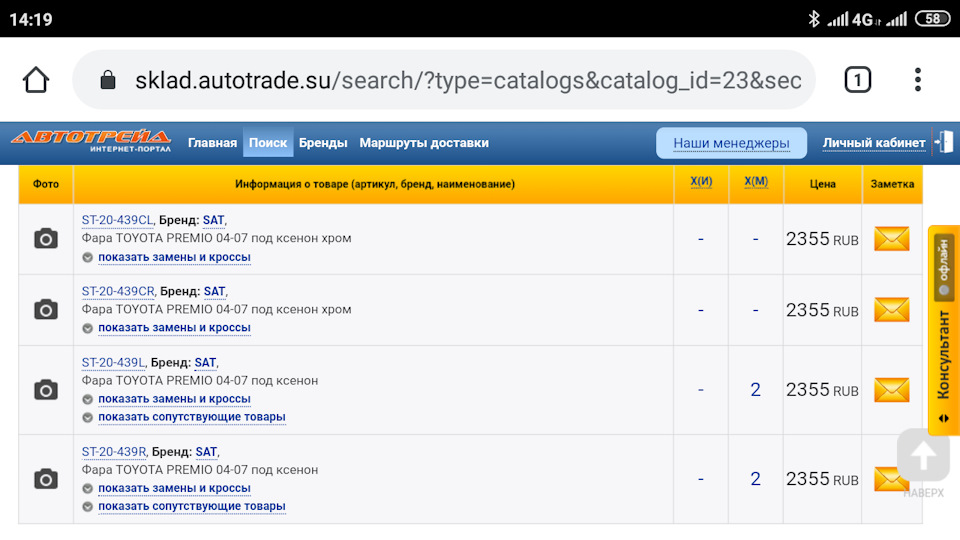Click the Наши менеджеры button
960x540 pixels.
[x=731, y=143]
